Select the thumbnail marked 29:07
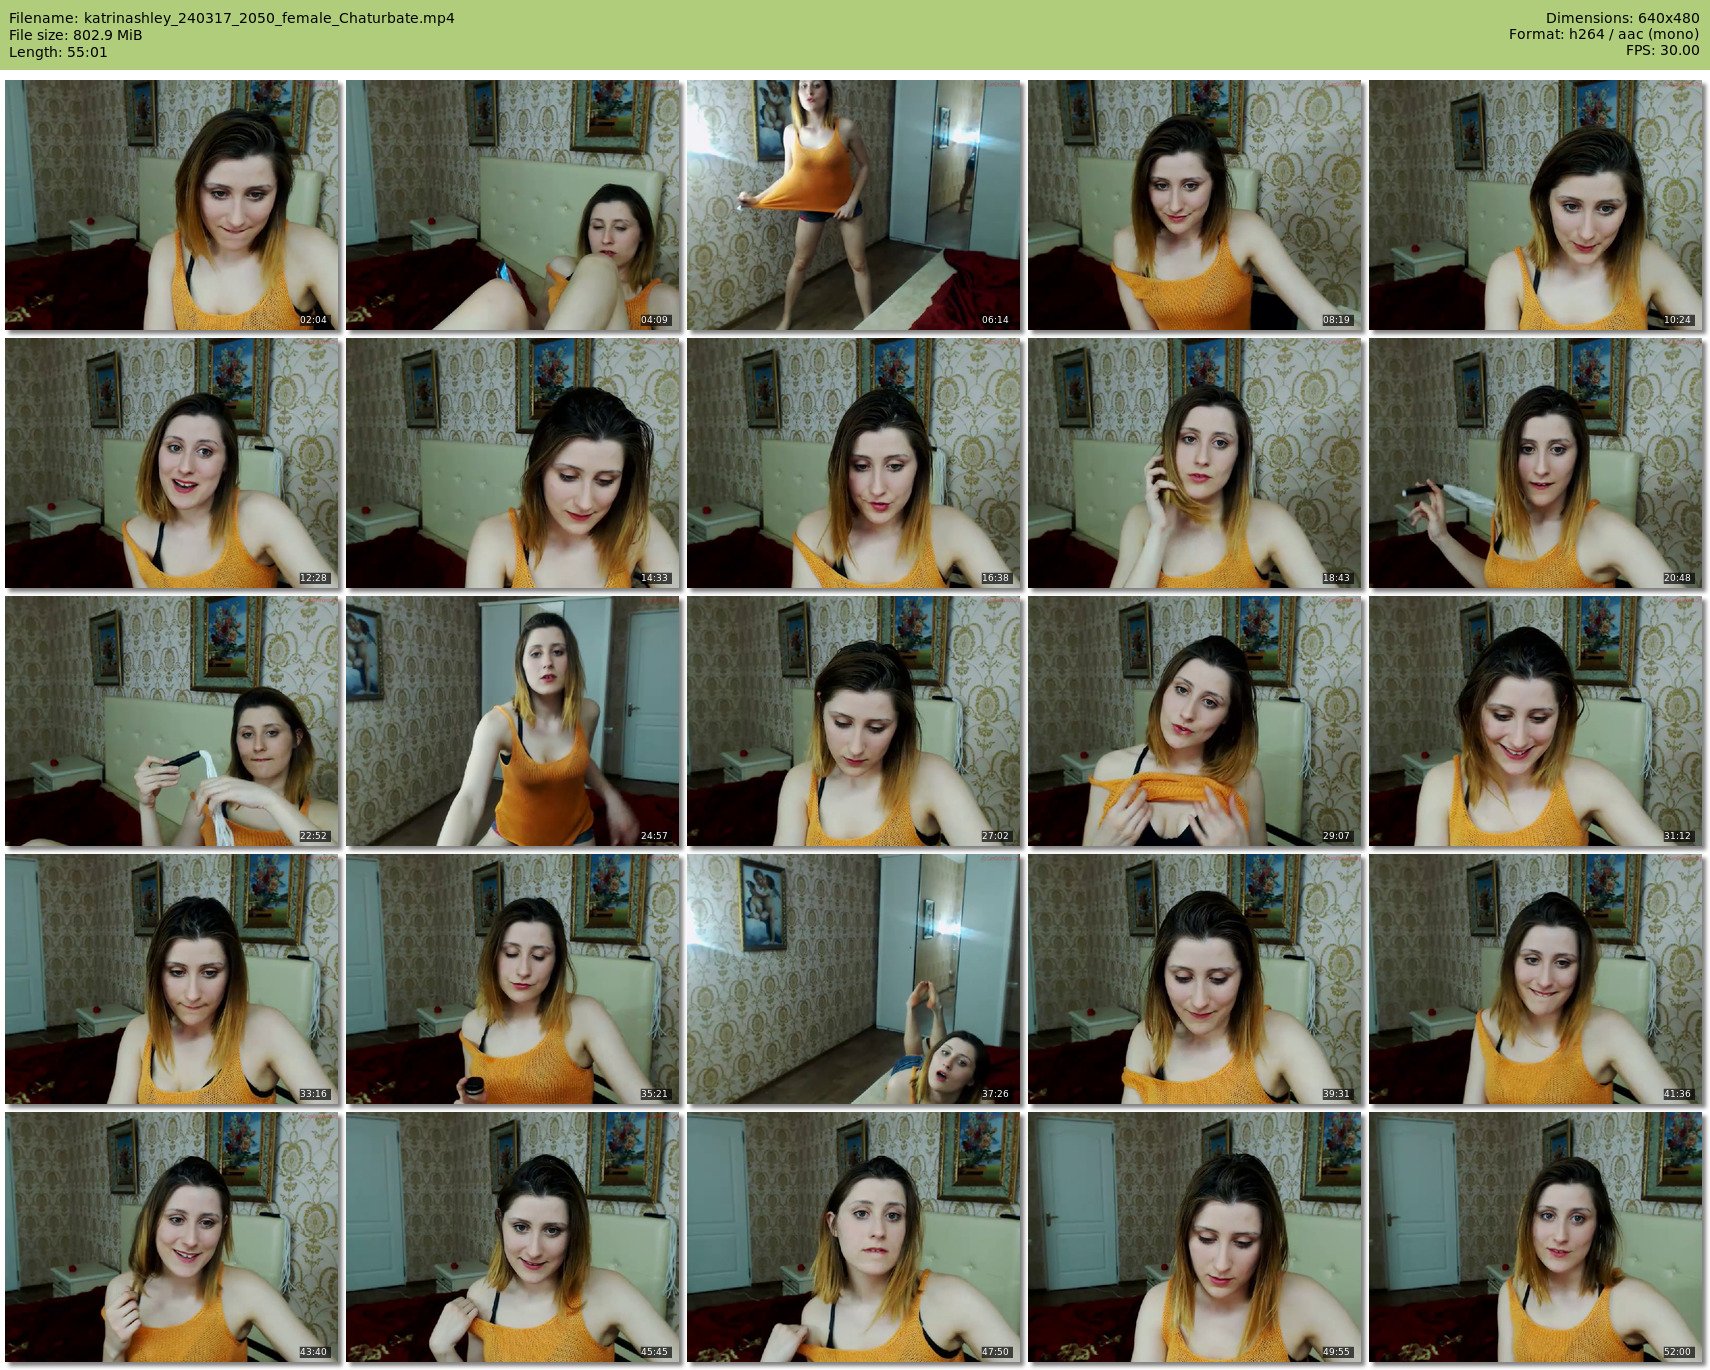The height and width of the screenshot is (1370, 1710). 1194,721
